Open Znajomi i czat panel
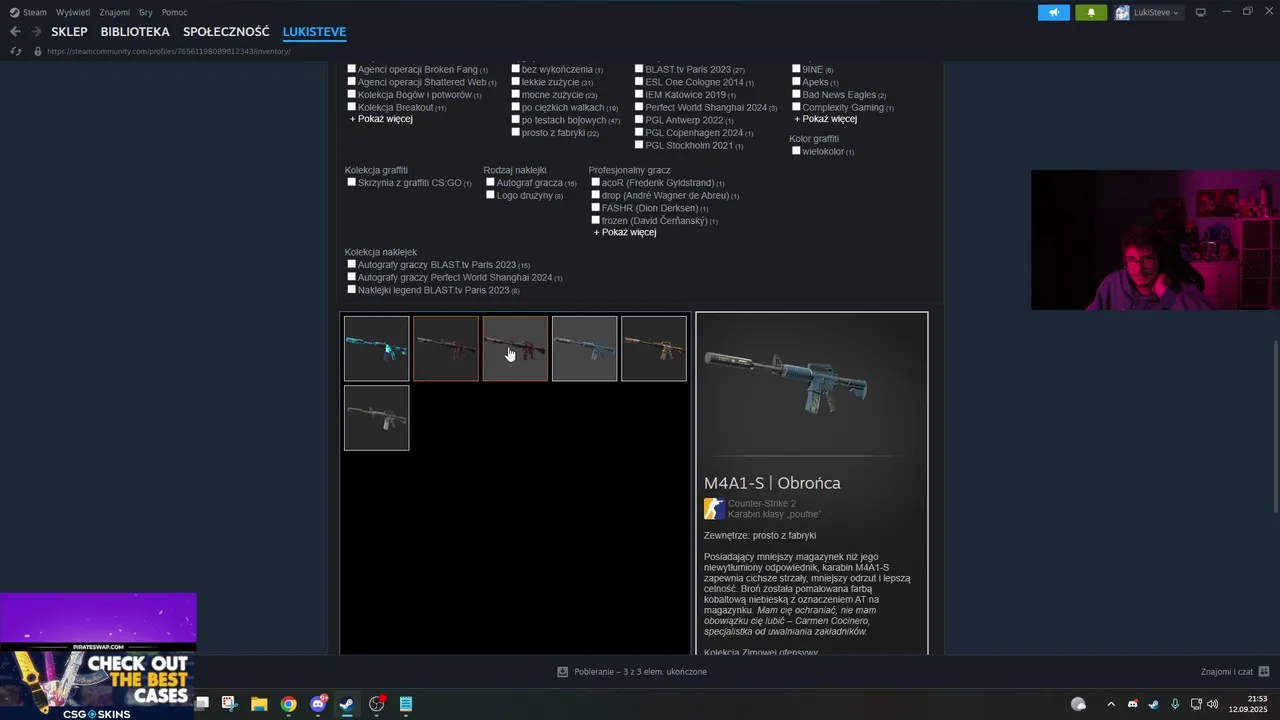This screenshot has height=720, width=1280. (x=1235, y=672)
